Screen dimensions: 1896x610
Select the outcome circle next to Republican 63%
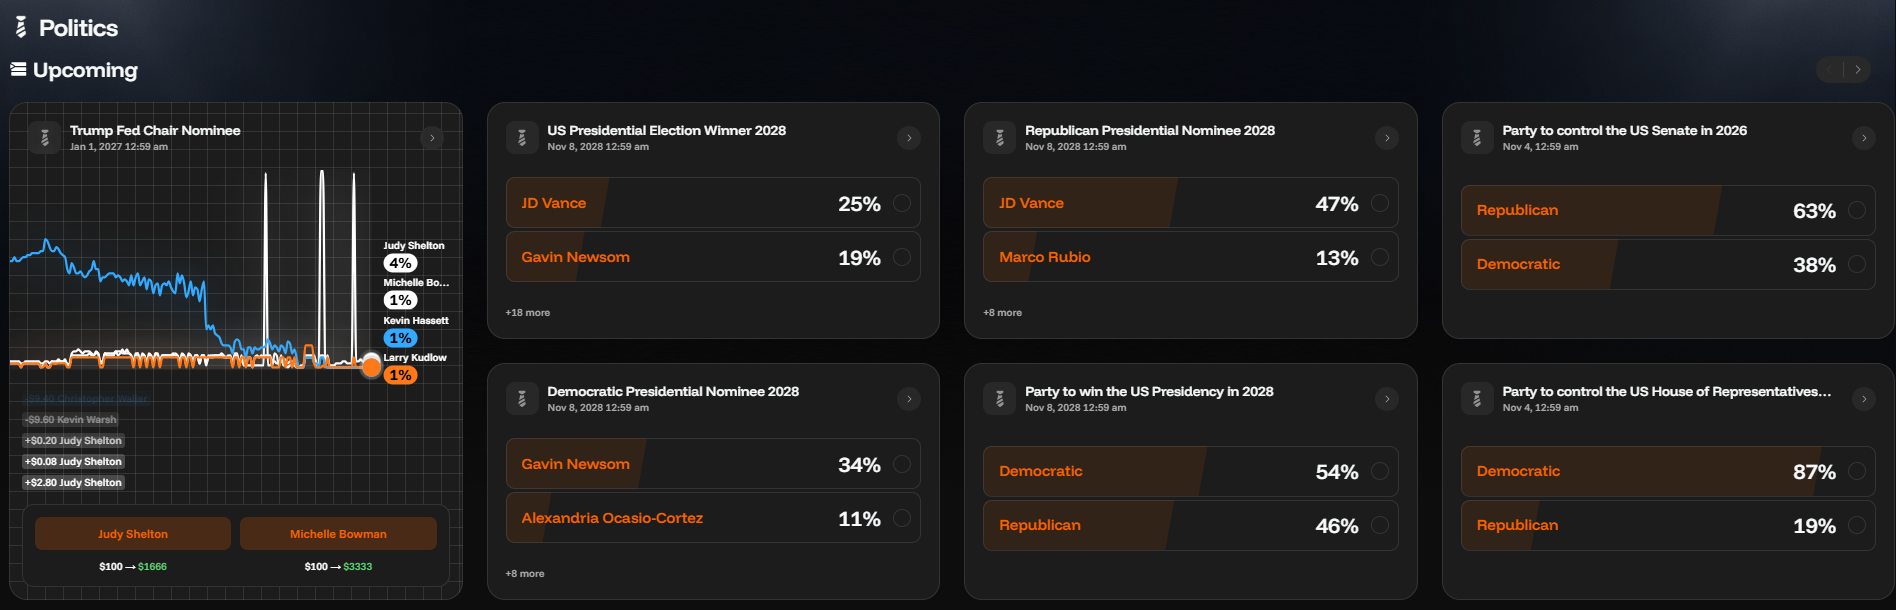pyautogui.click(x=1856, y=210)
